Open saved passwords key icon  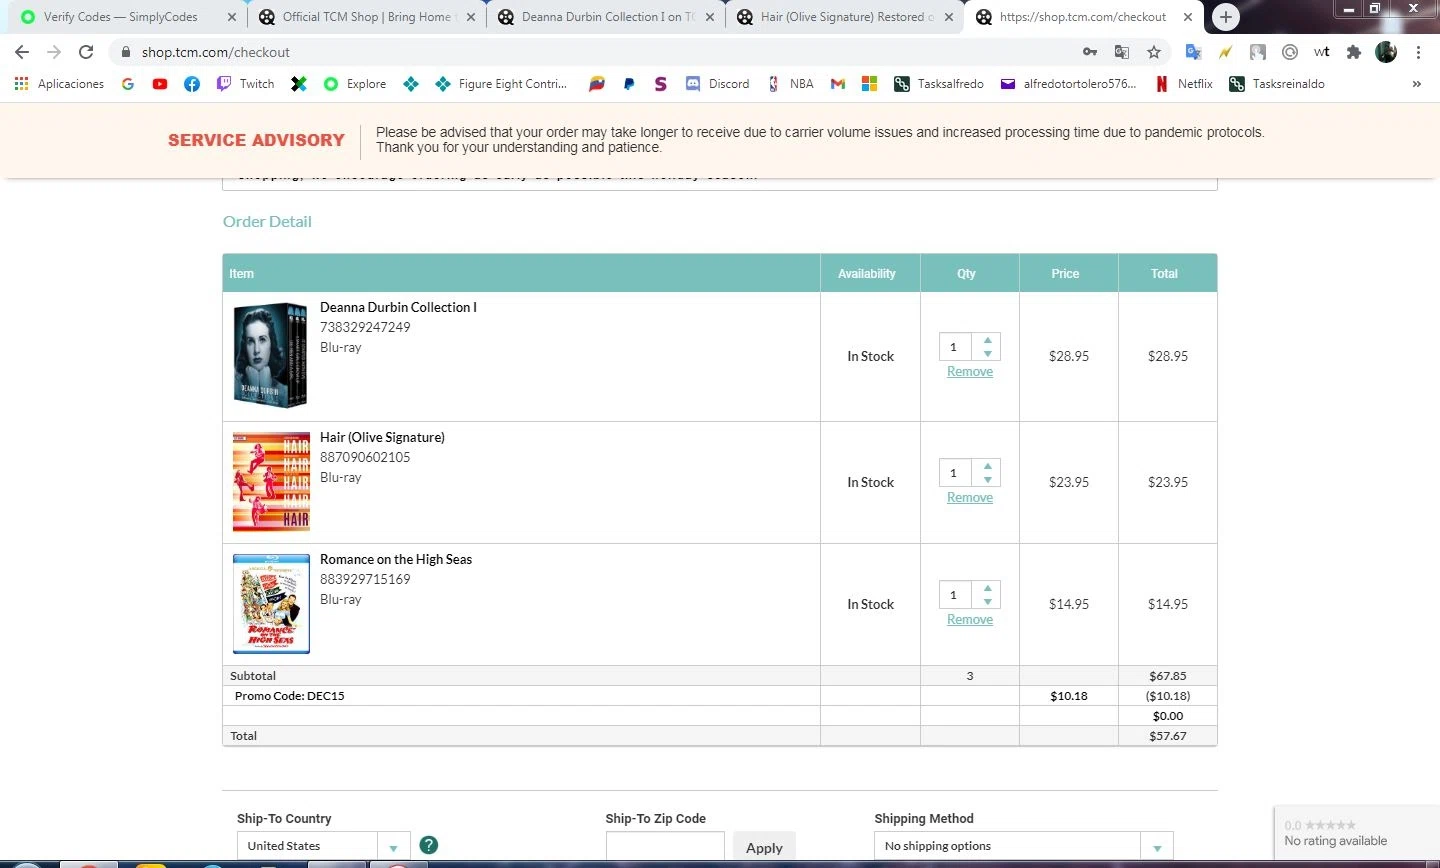(x=1090, y=52)
